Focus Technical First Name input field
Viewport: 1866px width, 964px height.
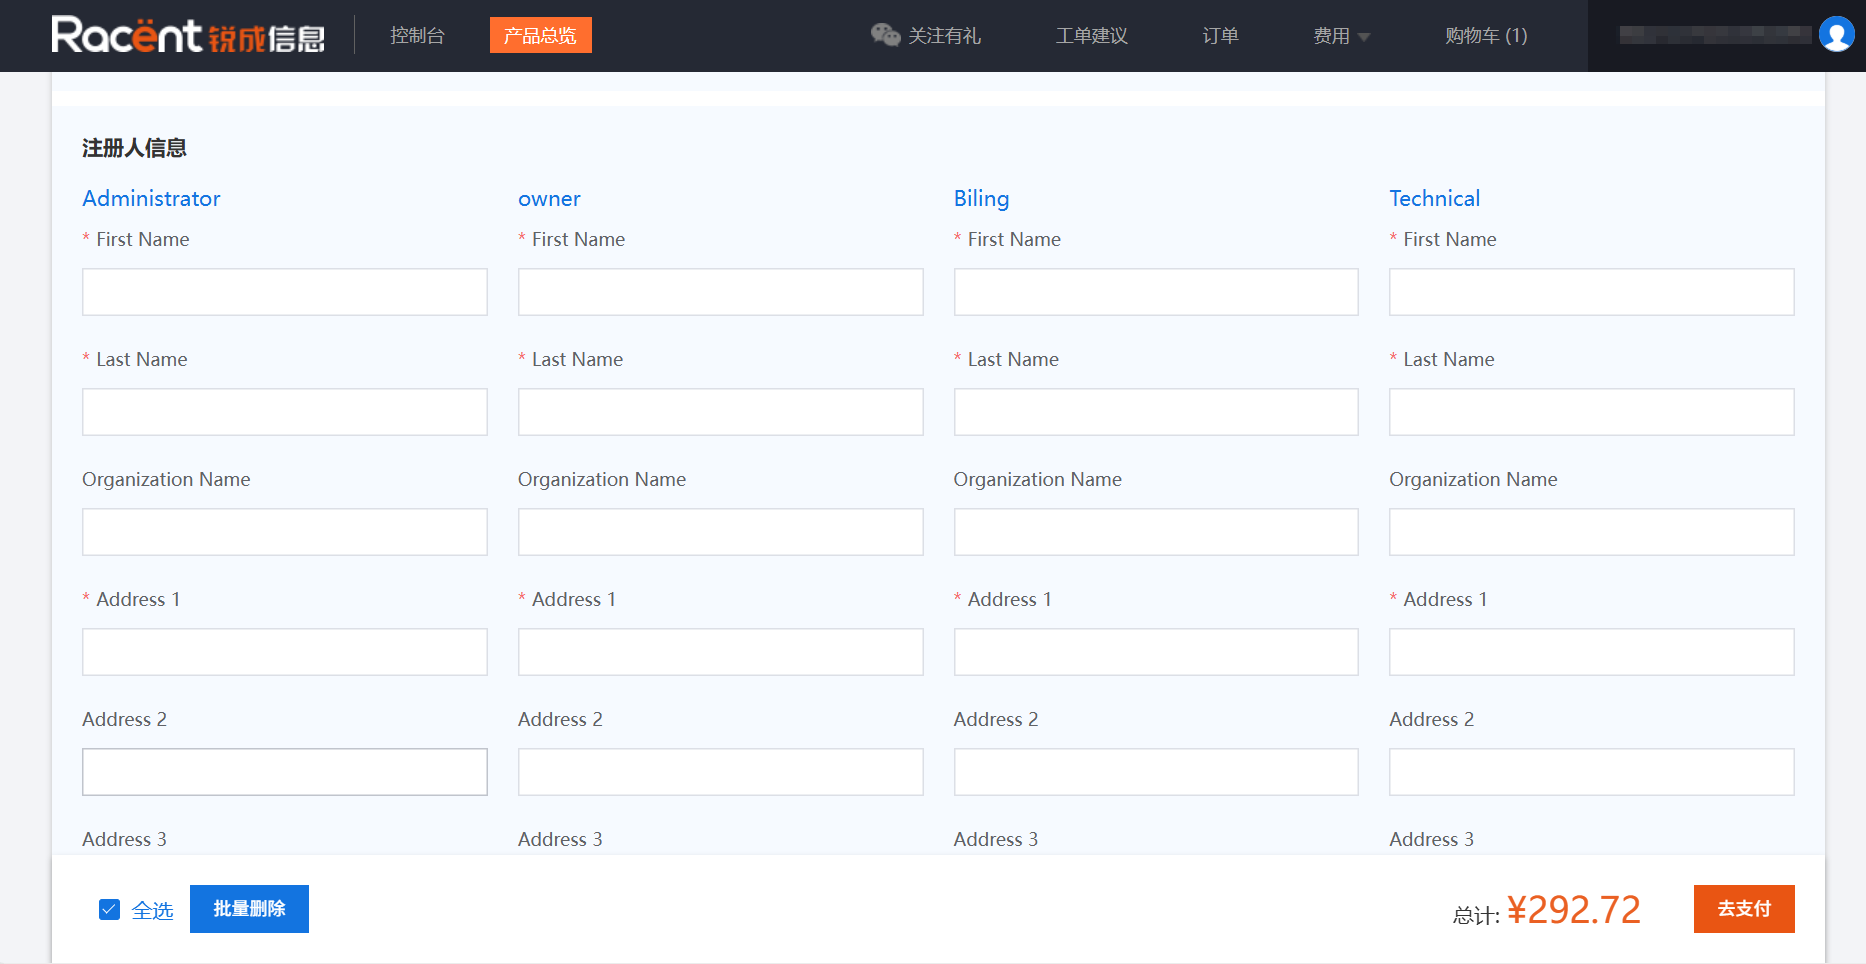(1591, 292)
